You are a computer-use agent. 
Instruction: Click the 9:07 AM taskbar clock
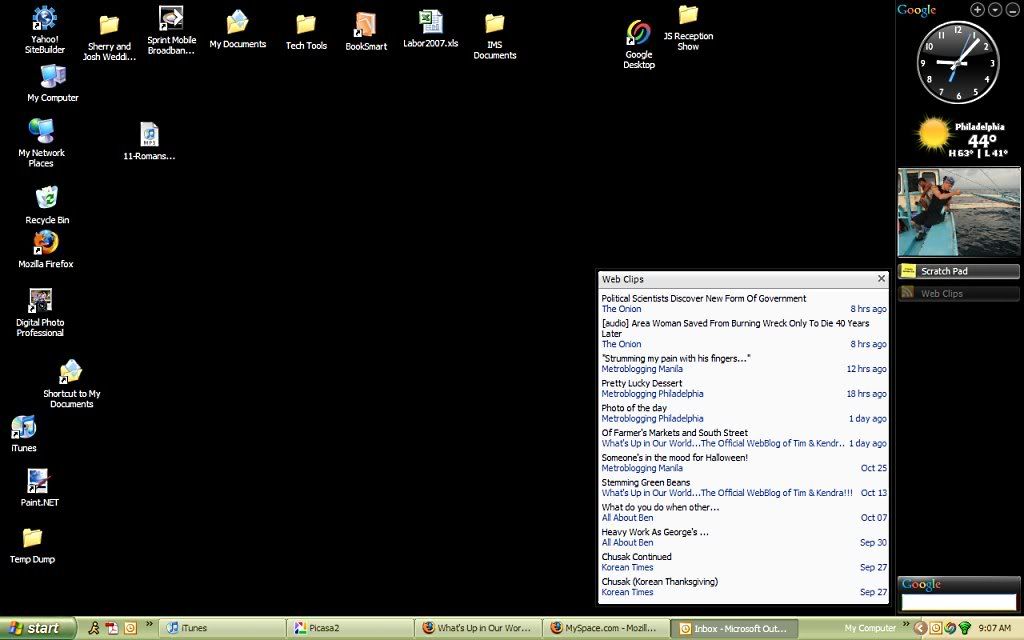coord(994,628)
